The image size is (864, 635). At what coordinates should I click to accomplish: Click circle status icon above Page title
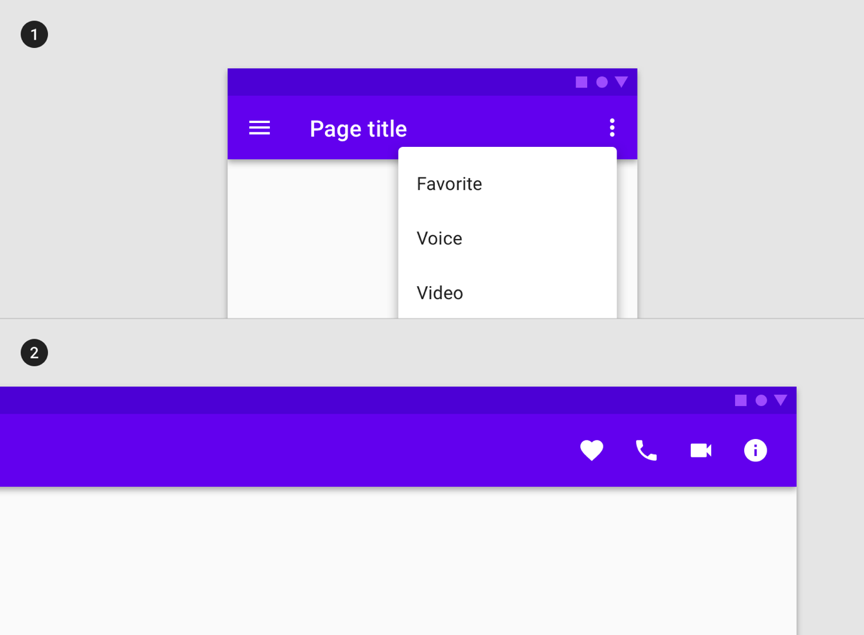602,82
